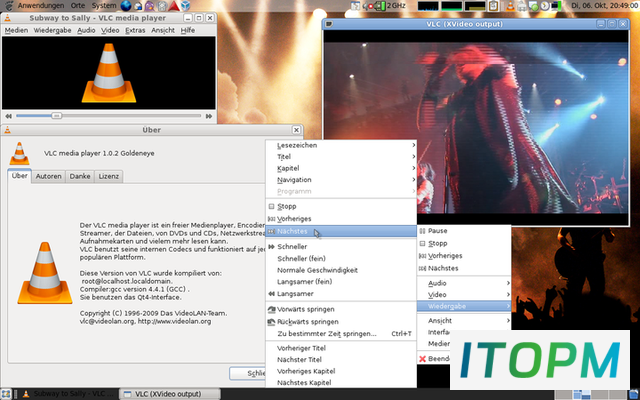Click the VLC fast-forward button under the cone
The width and height of the screenshot is (640, 400).
coord(209,116)
